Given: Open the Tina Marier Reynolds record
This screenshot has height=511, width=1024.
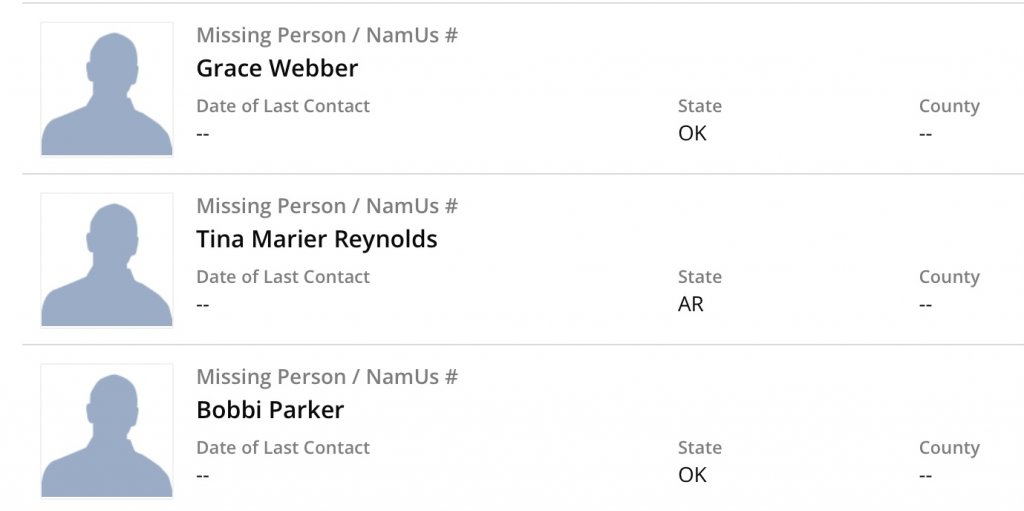Looking at the screenshot, I should click(316, 239).
